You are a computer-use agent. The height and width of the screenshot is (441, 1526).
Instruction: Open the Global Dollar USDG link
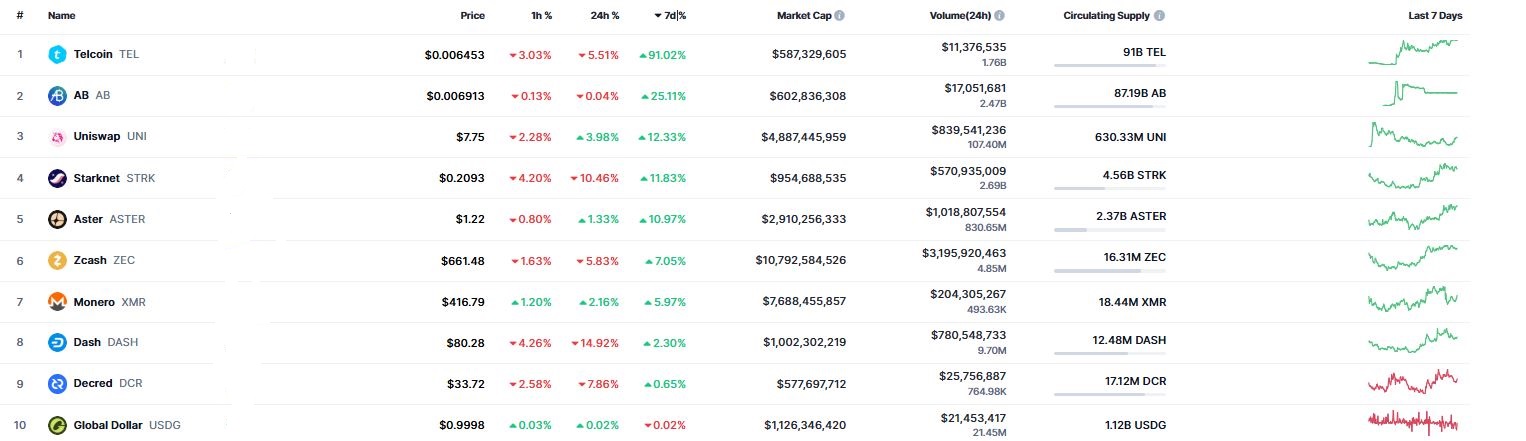click(x=127, y=425)
